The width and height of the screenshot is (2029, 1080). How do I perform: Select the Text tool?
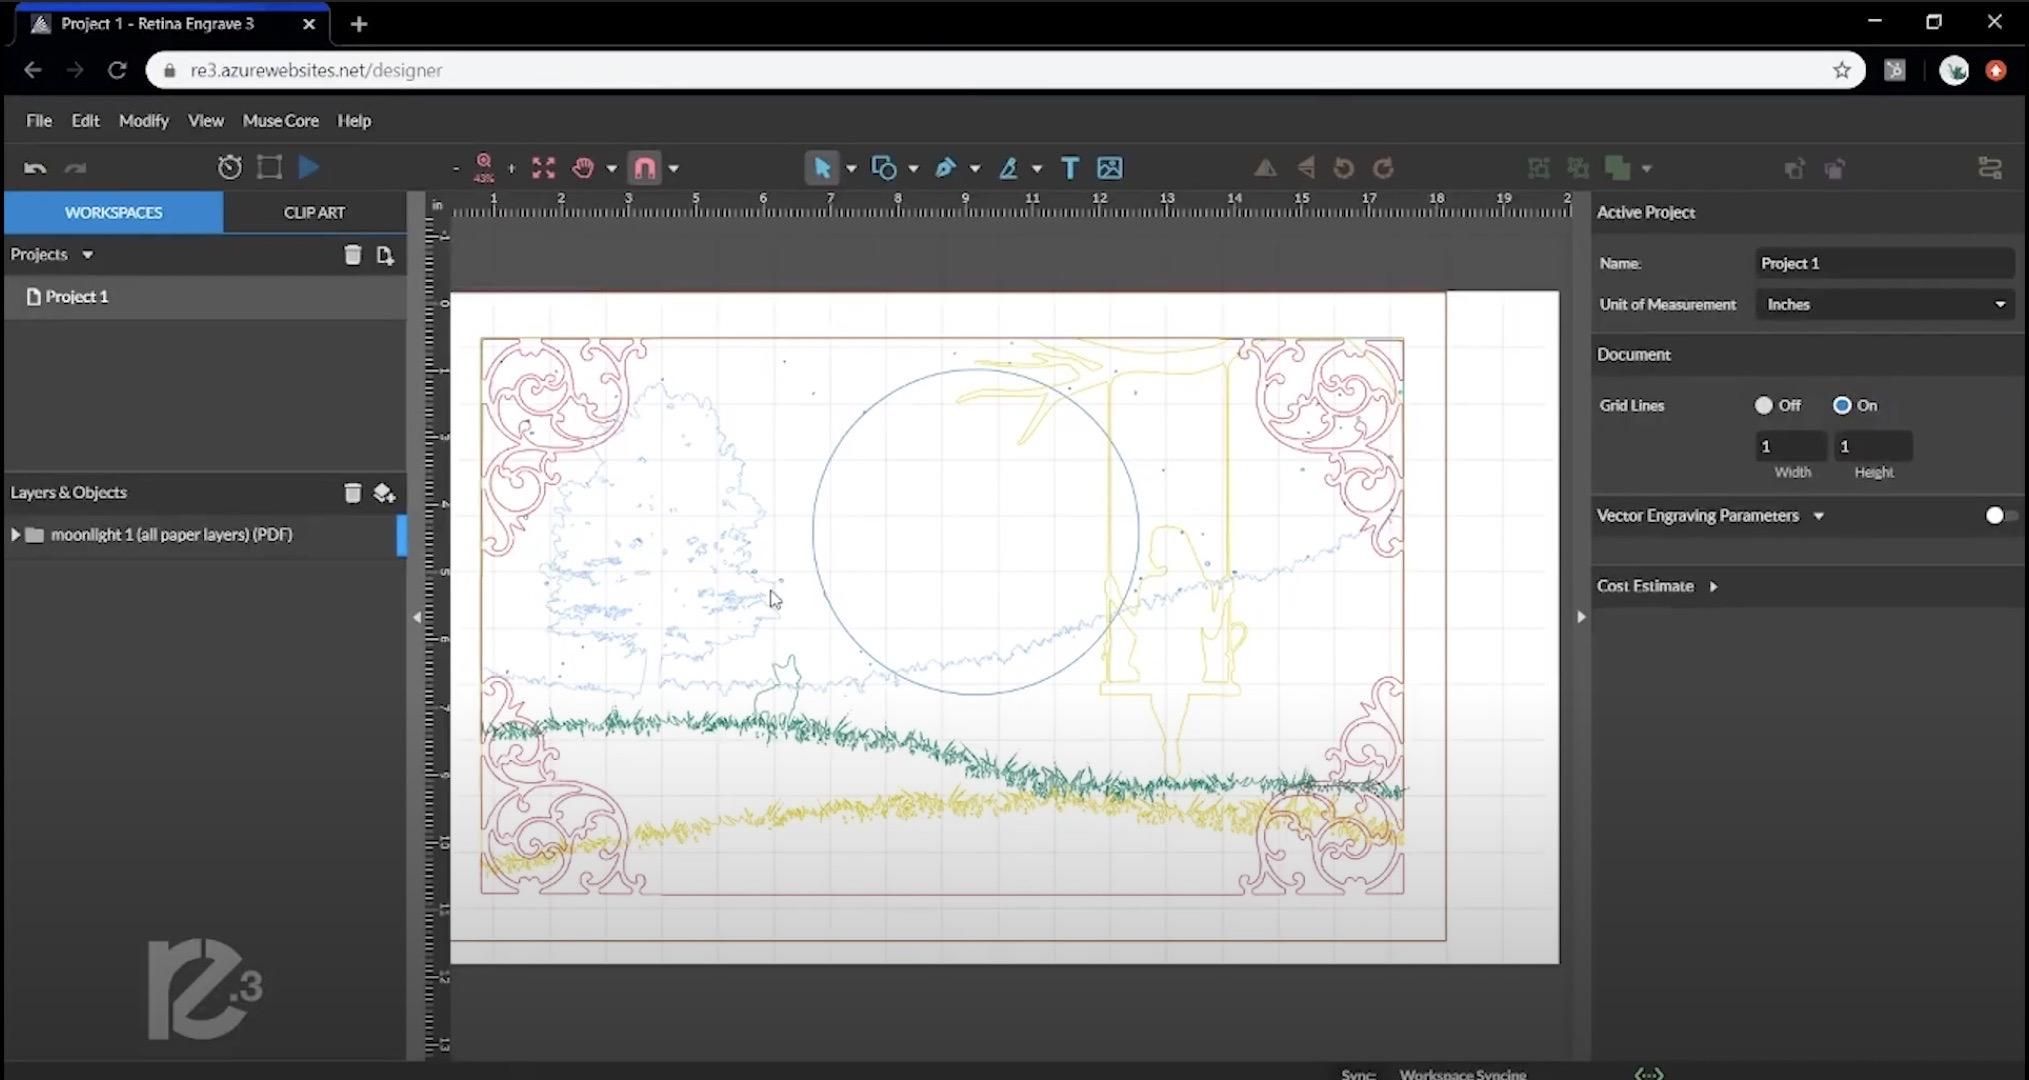[x=1069, y=168]
